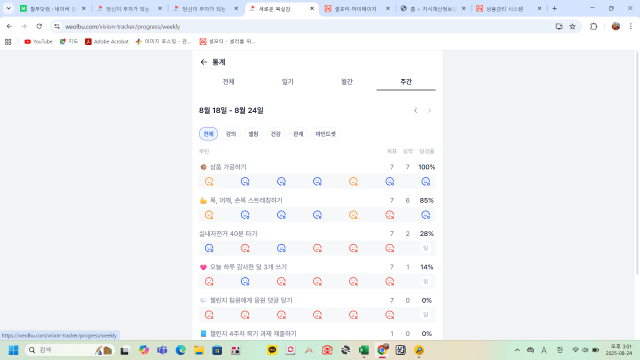Toggle the 일 placeholder in 실내자전거 row

pos(425,248)
